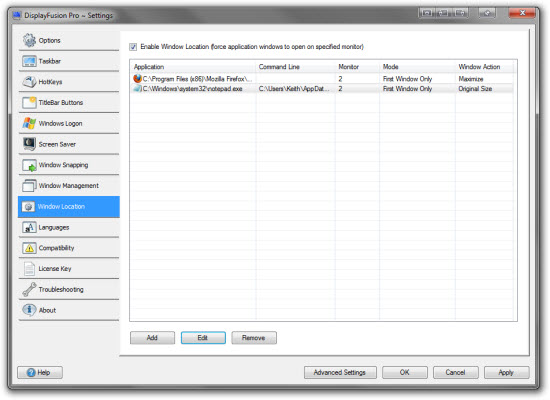Click the Compatibility warning triangle icon
Screen dimensions: 550x400
(x=29, y=248)
